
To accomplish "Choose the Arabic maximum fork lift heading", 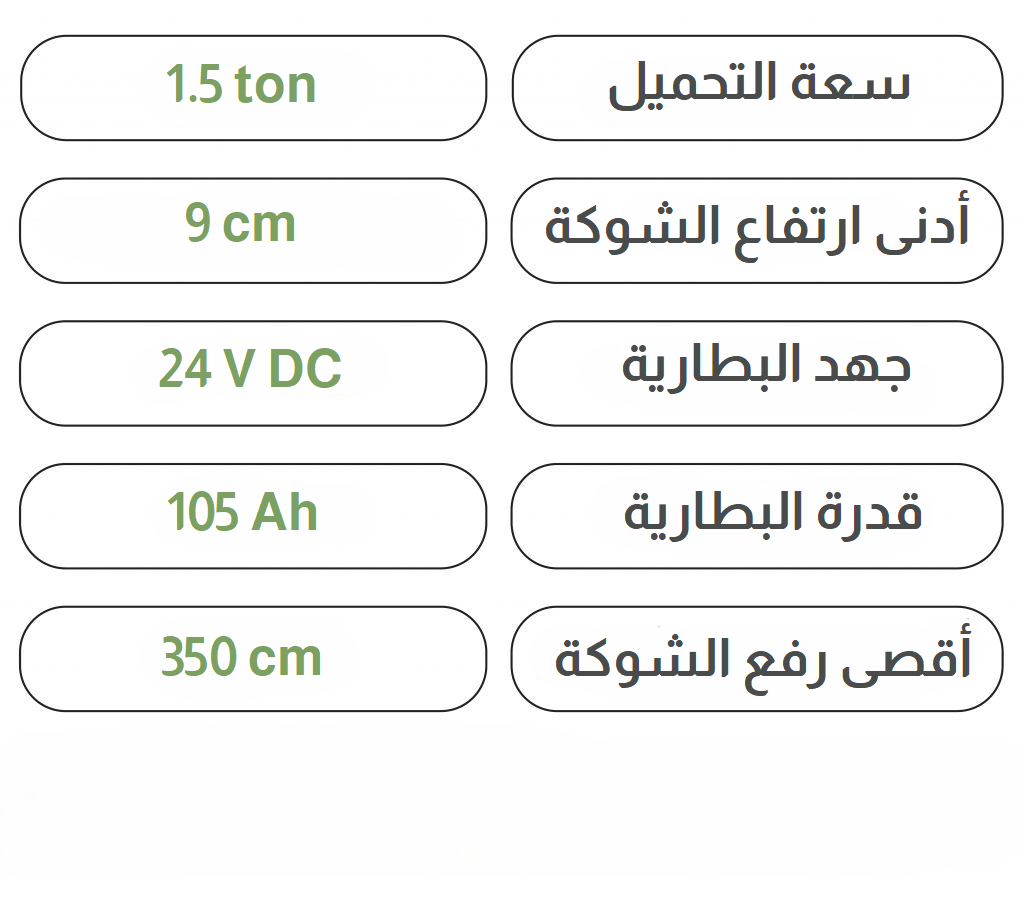I will pyautogui.click(x=757, y=659).
